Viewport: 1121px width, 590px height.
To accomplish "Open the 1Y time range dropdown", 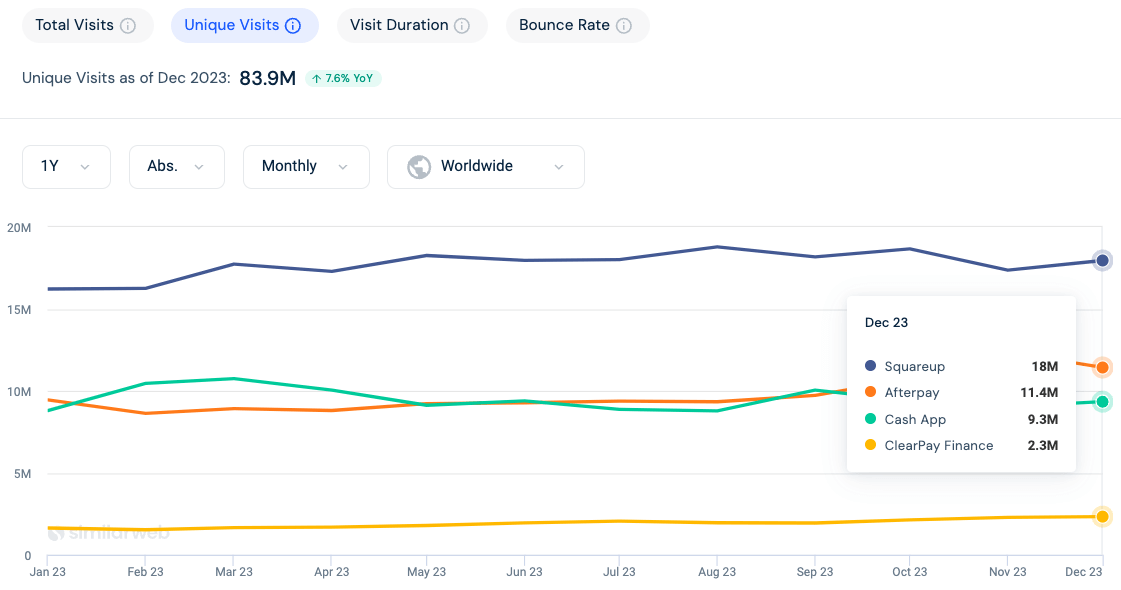I will [66, 167].
